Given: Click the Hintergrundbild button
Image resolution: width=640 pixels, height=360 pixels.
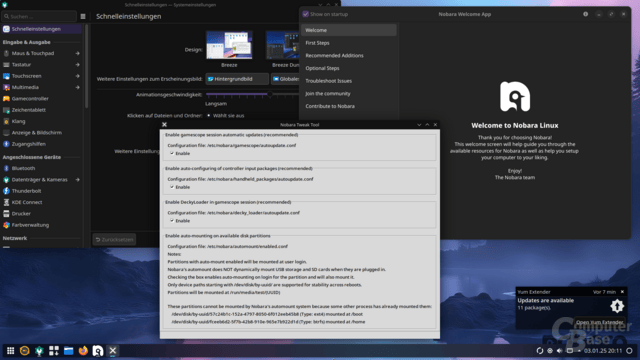Looking at the screenshot, I should click(237, 79).
